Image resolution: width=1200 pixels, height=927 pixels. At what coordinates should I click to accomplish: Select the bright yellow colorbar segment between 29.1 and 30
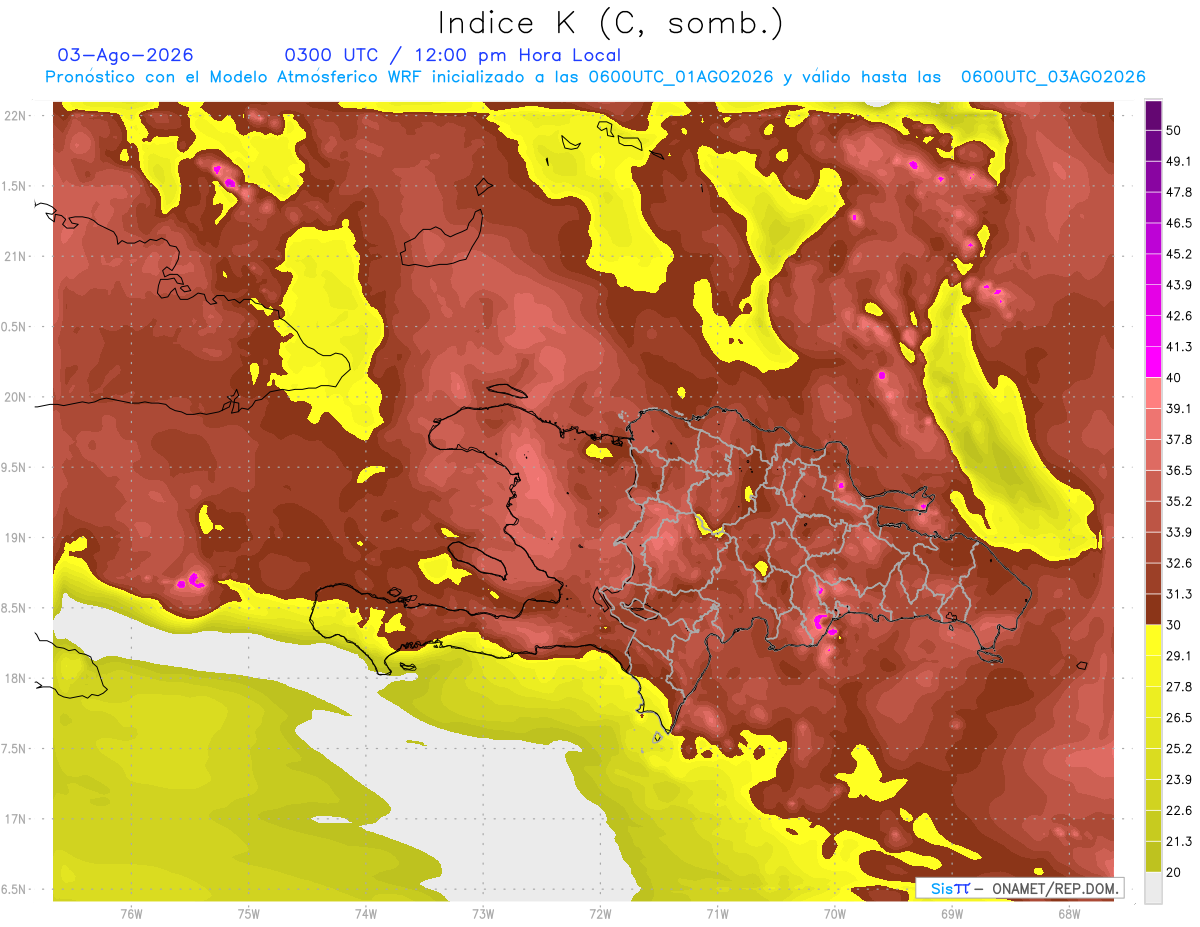[x=1153, y=640]
